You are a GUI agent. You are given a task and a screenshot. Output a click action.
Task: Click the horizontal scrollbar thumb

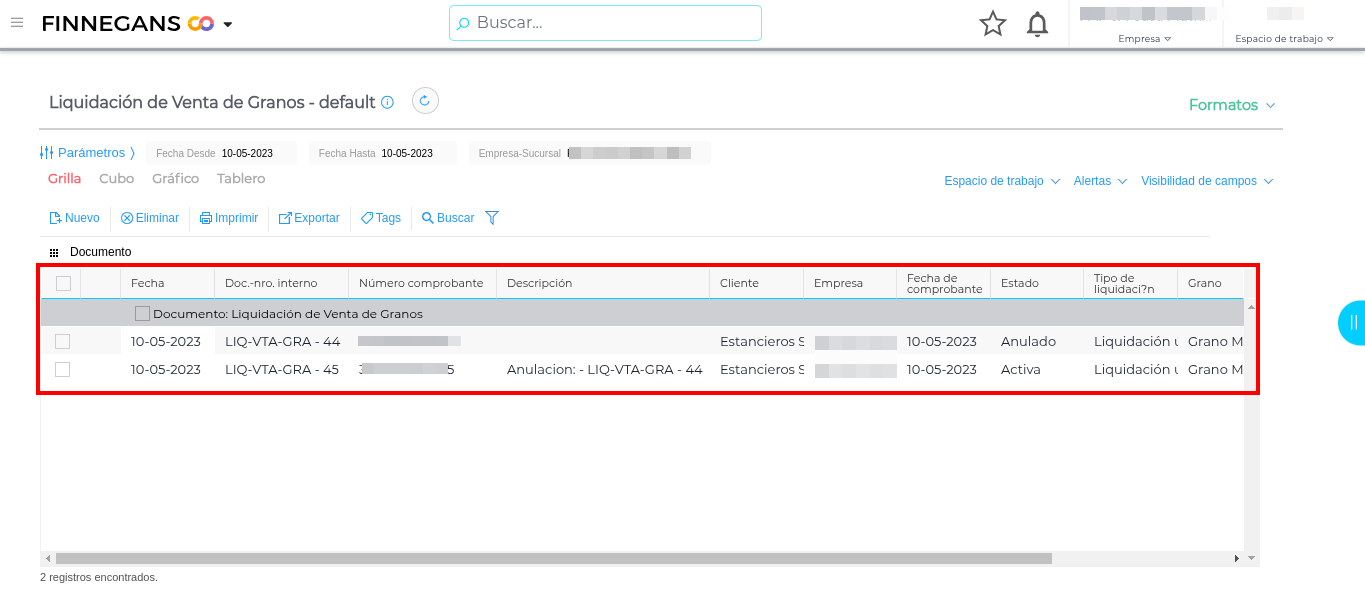[x=554, y=558]
